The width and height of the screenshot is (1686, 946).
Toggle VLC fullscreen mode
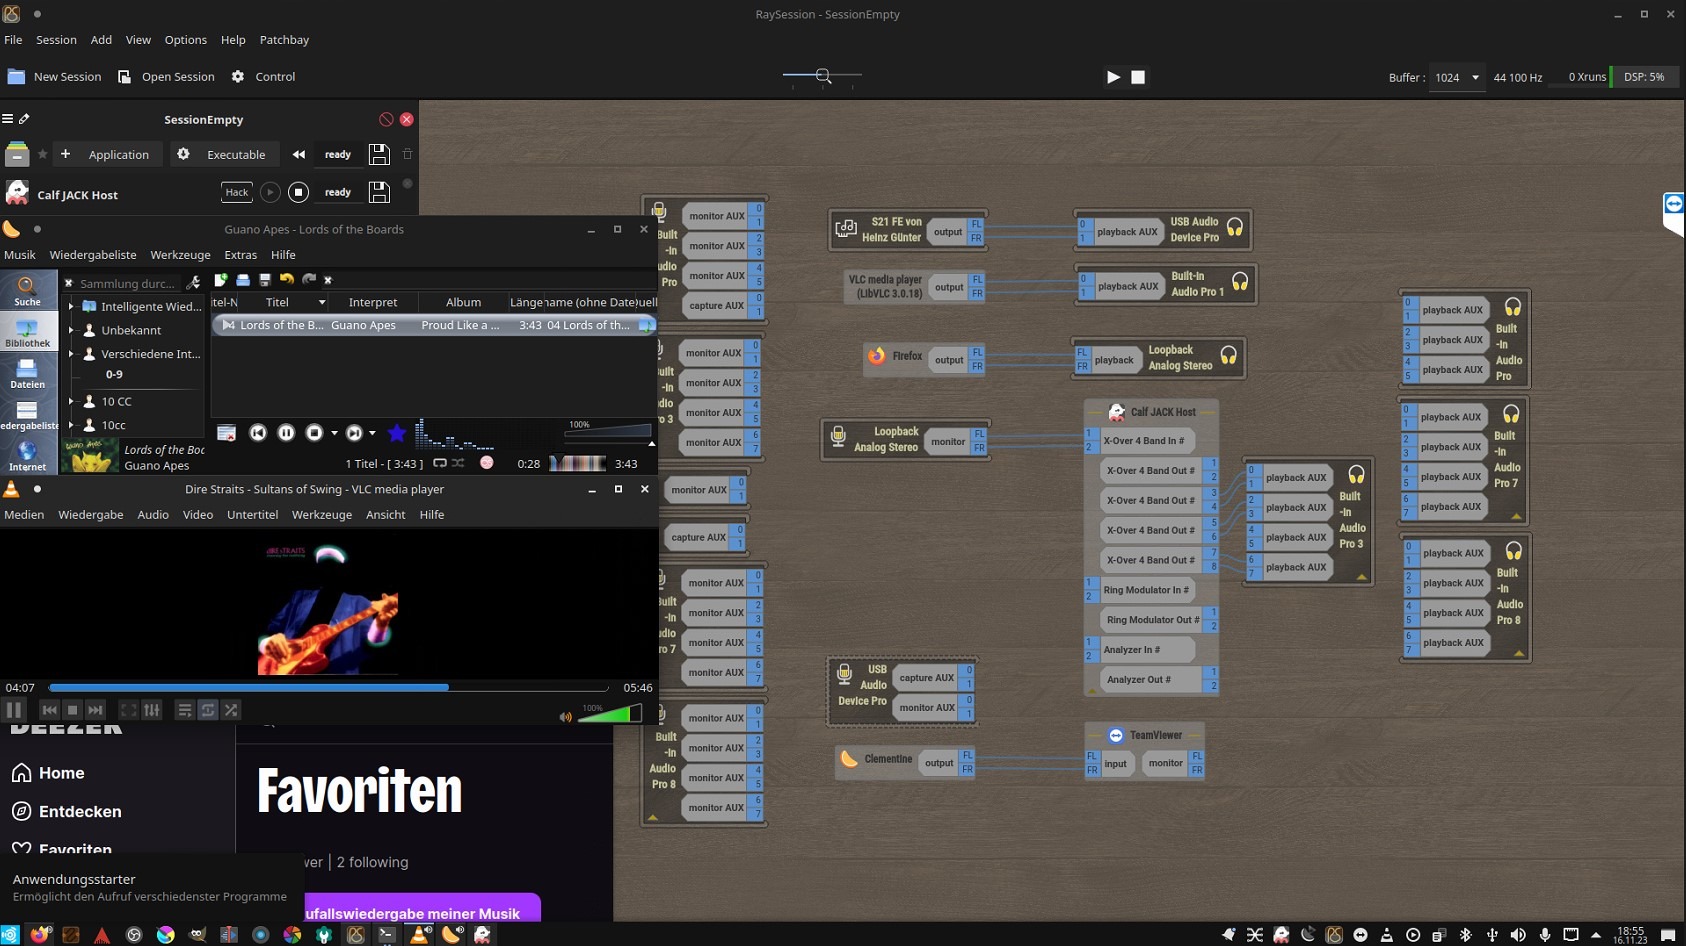click(x=129, y=710)
